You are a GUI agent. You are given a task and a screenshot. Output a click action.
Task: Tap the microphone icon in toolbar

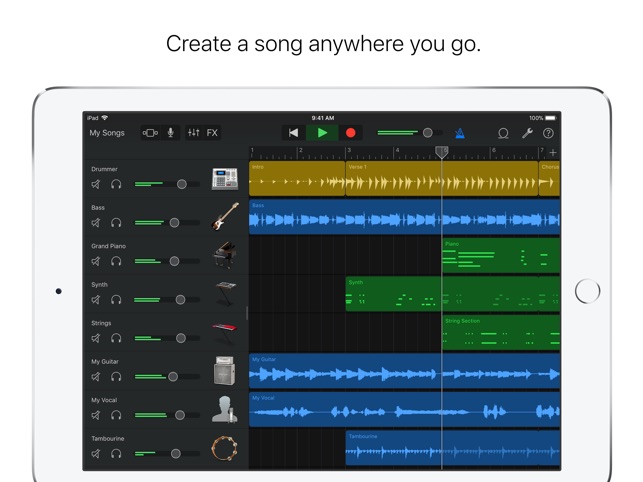(171, 132)
